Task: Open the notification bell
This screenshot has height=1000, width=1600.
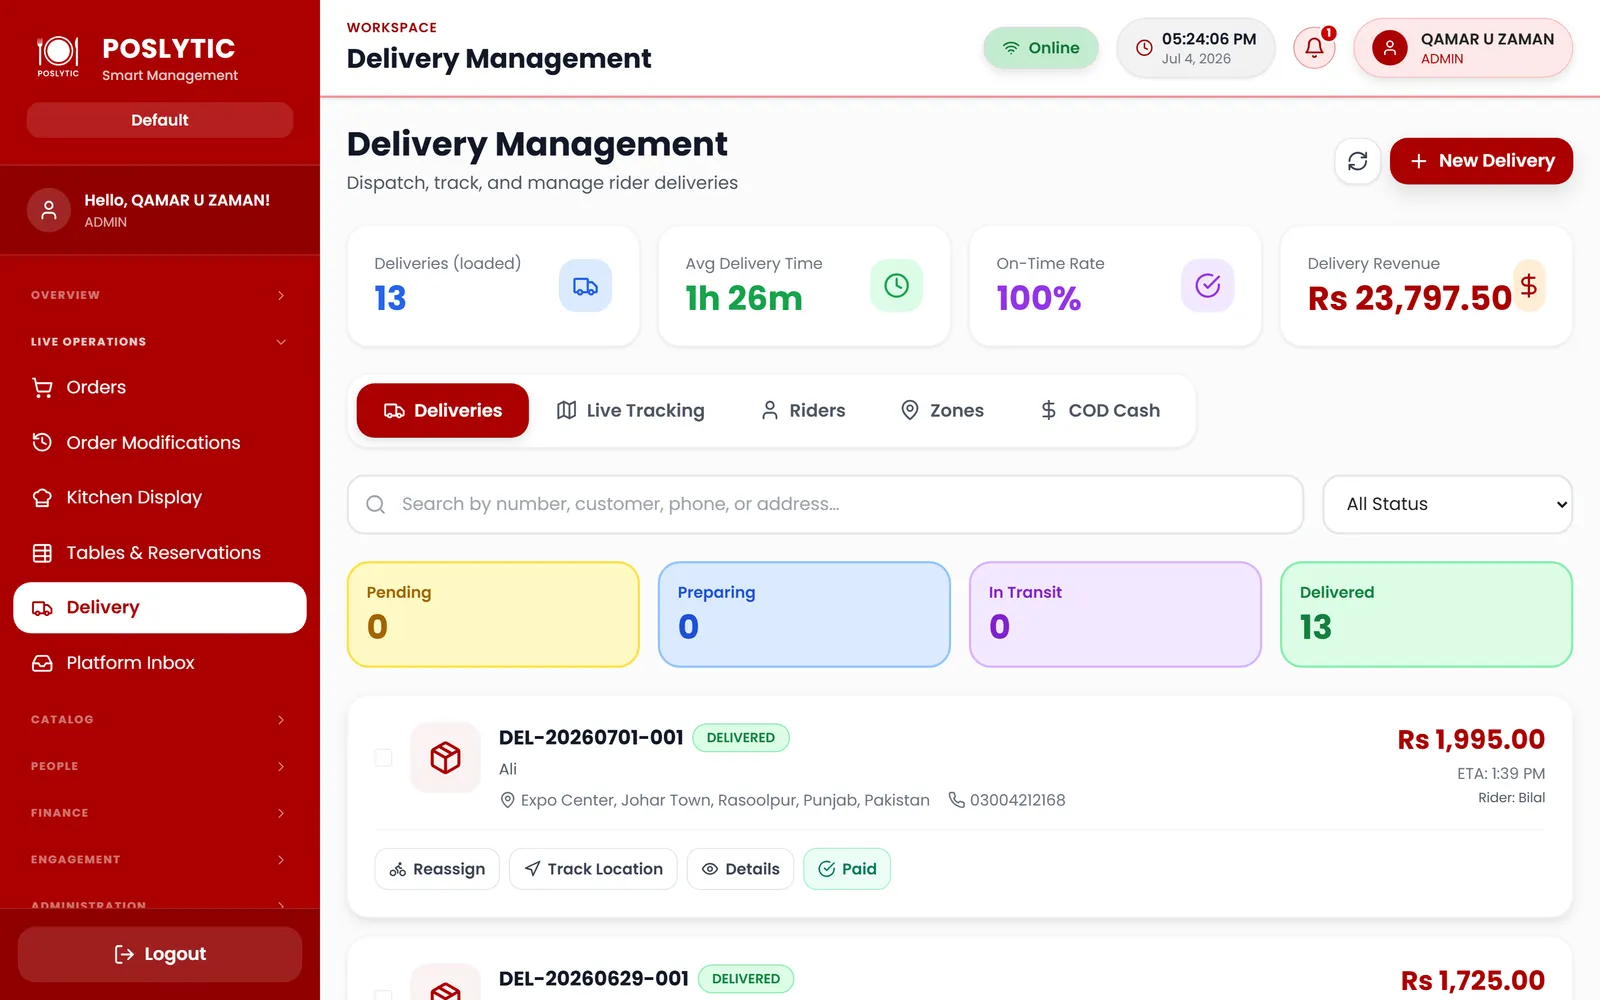Action: coord(1314,48)
